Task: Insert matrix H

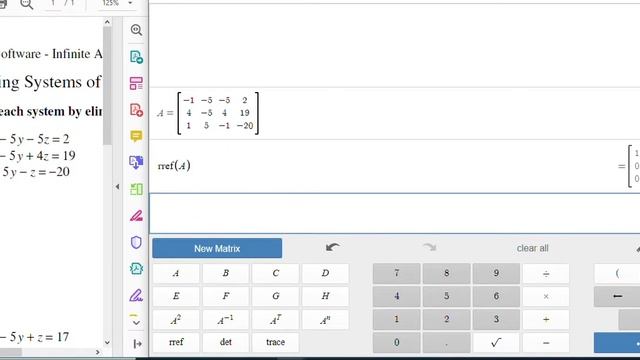Action: pyautogui.click(x=325, y=296)
